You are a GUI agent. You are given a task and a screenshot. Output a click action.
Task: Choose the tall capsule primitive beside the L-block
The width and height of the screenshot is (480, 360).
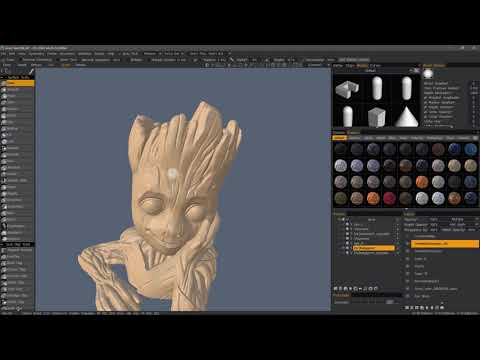point(377,88)
